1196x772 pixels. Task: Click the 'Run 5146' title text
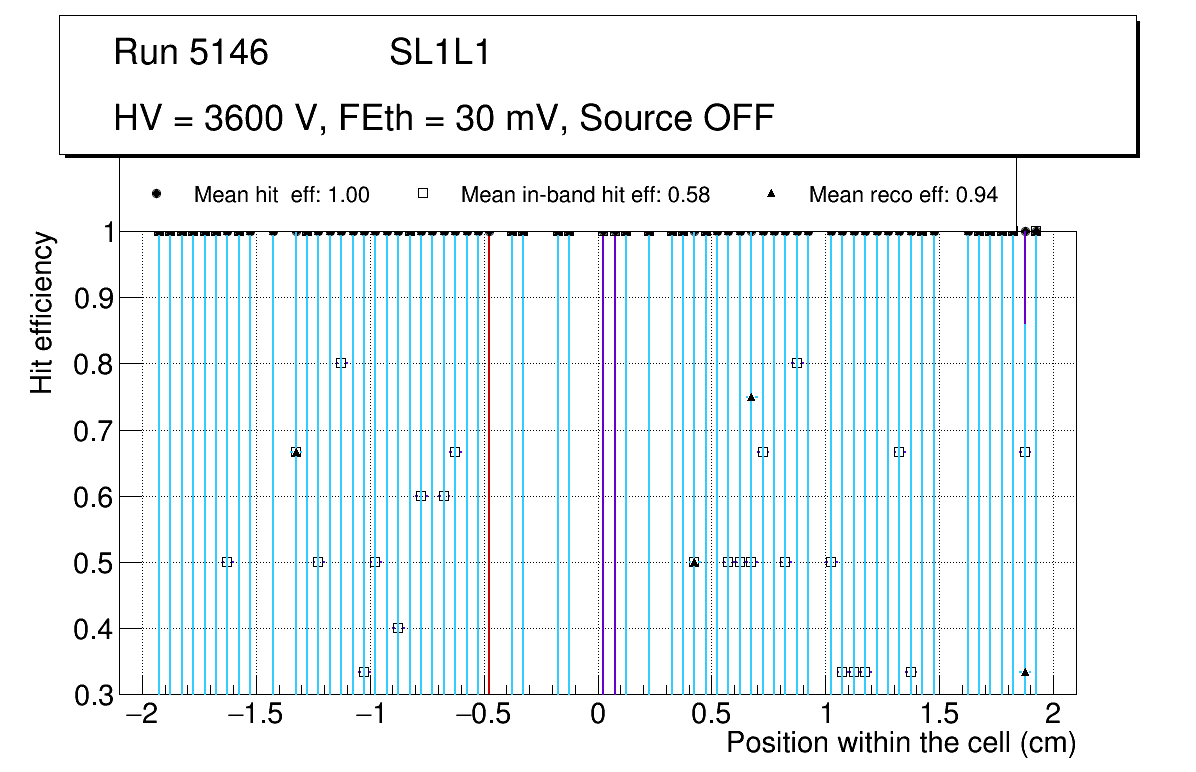point(191,53)
